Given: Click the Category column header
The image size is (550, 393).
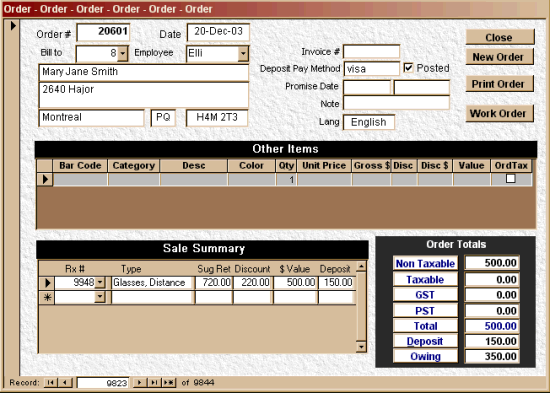Looking at the screenshot, I should pyautogui.click(x=134, y=166).
